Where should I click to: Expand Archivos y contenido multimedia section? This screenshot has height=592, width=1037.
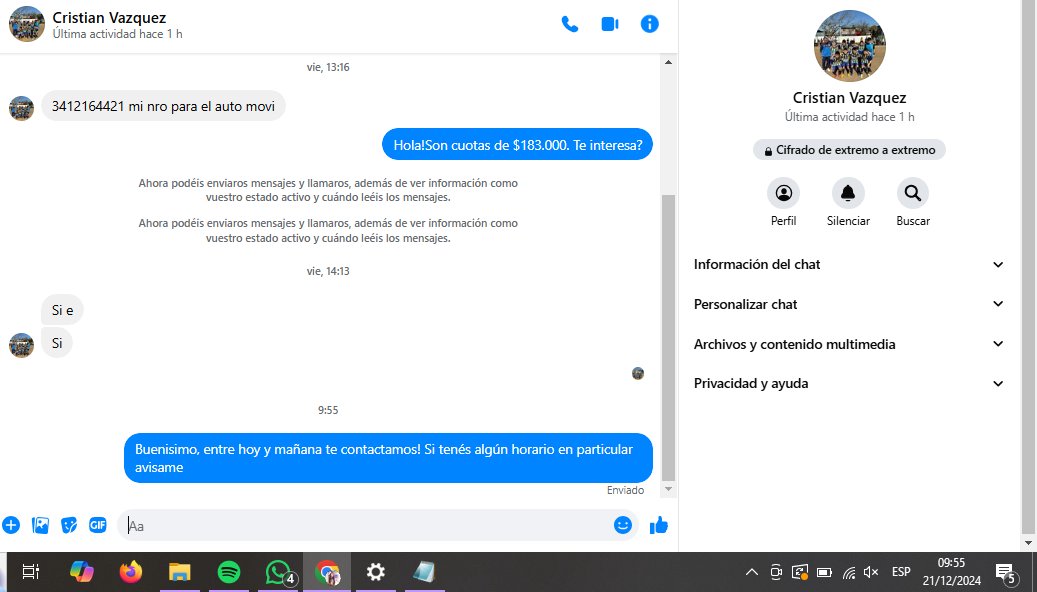(848, 344)
